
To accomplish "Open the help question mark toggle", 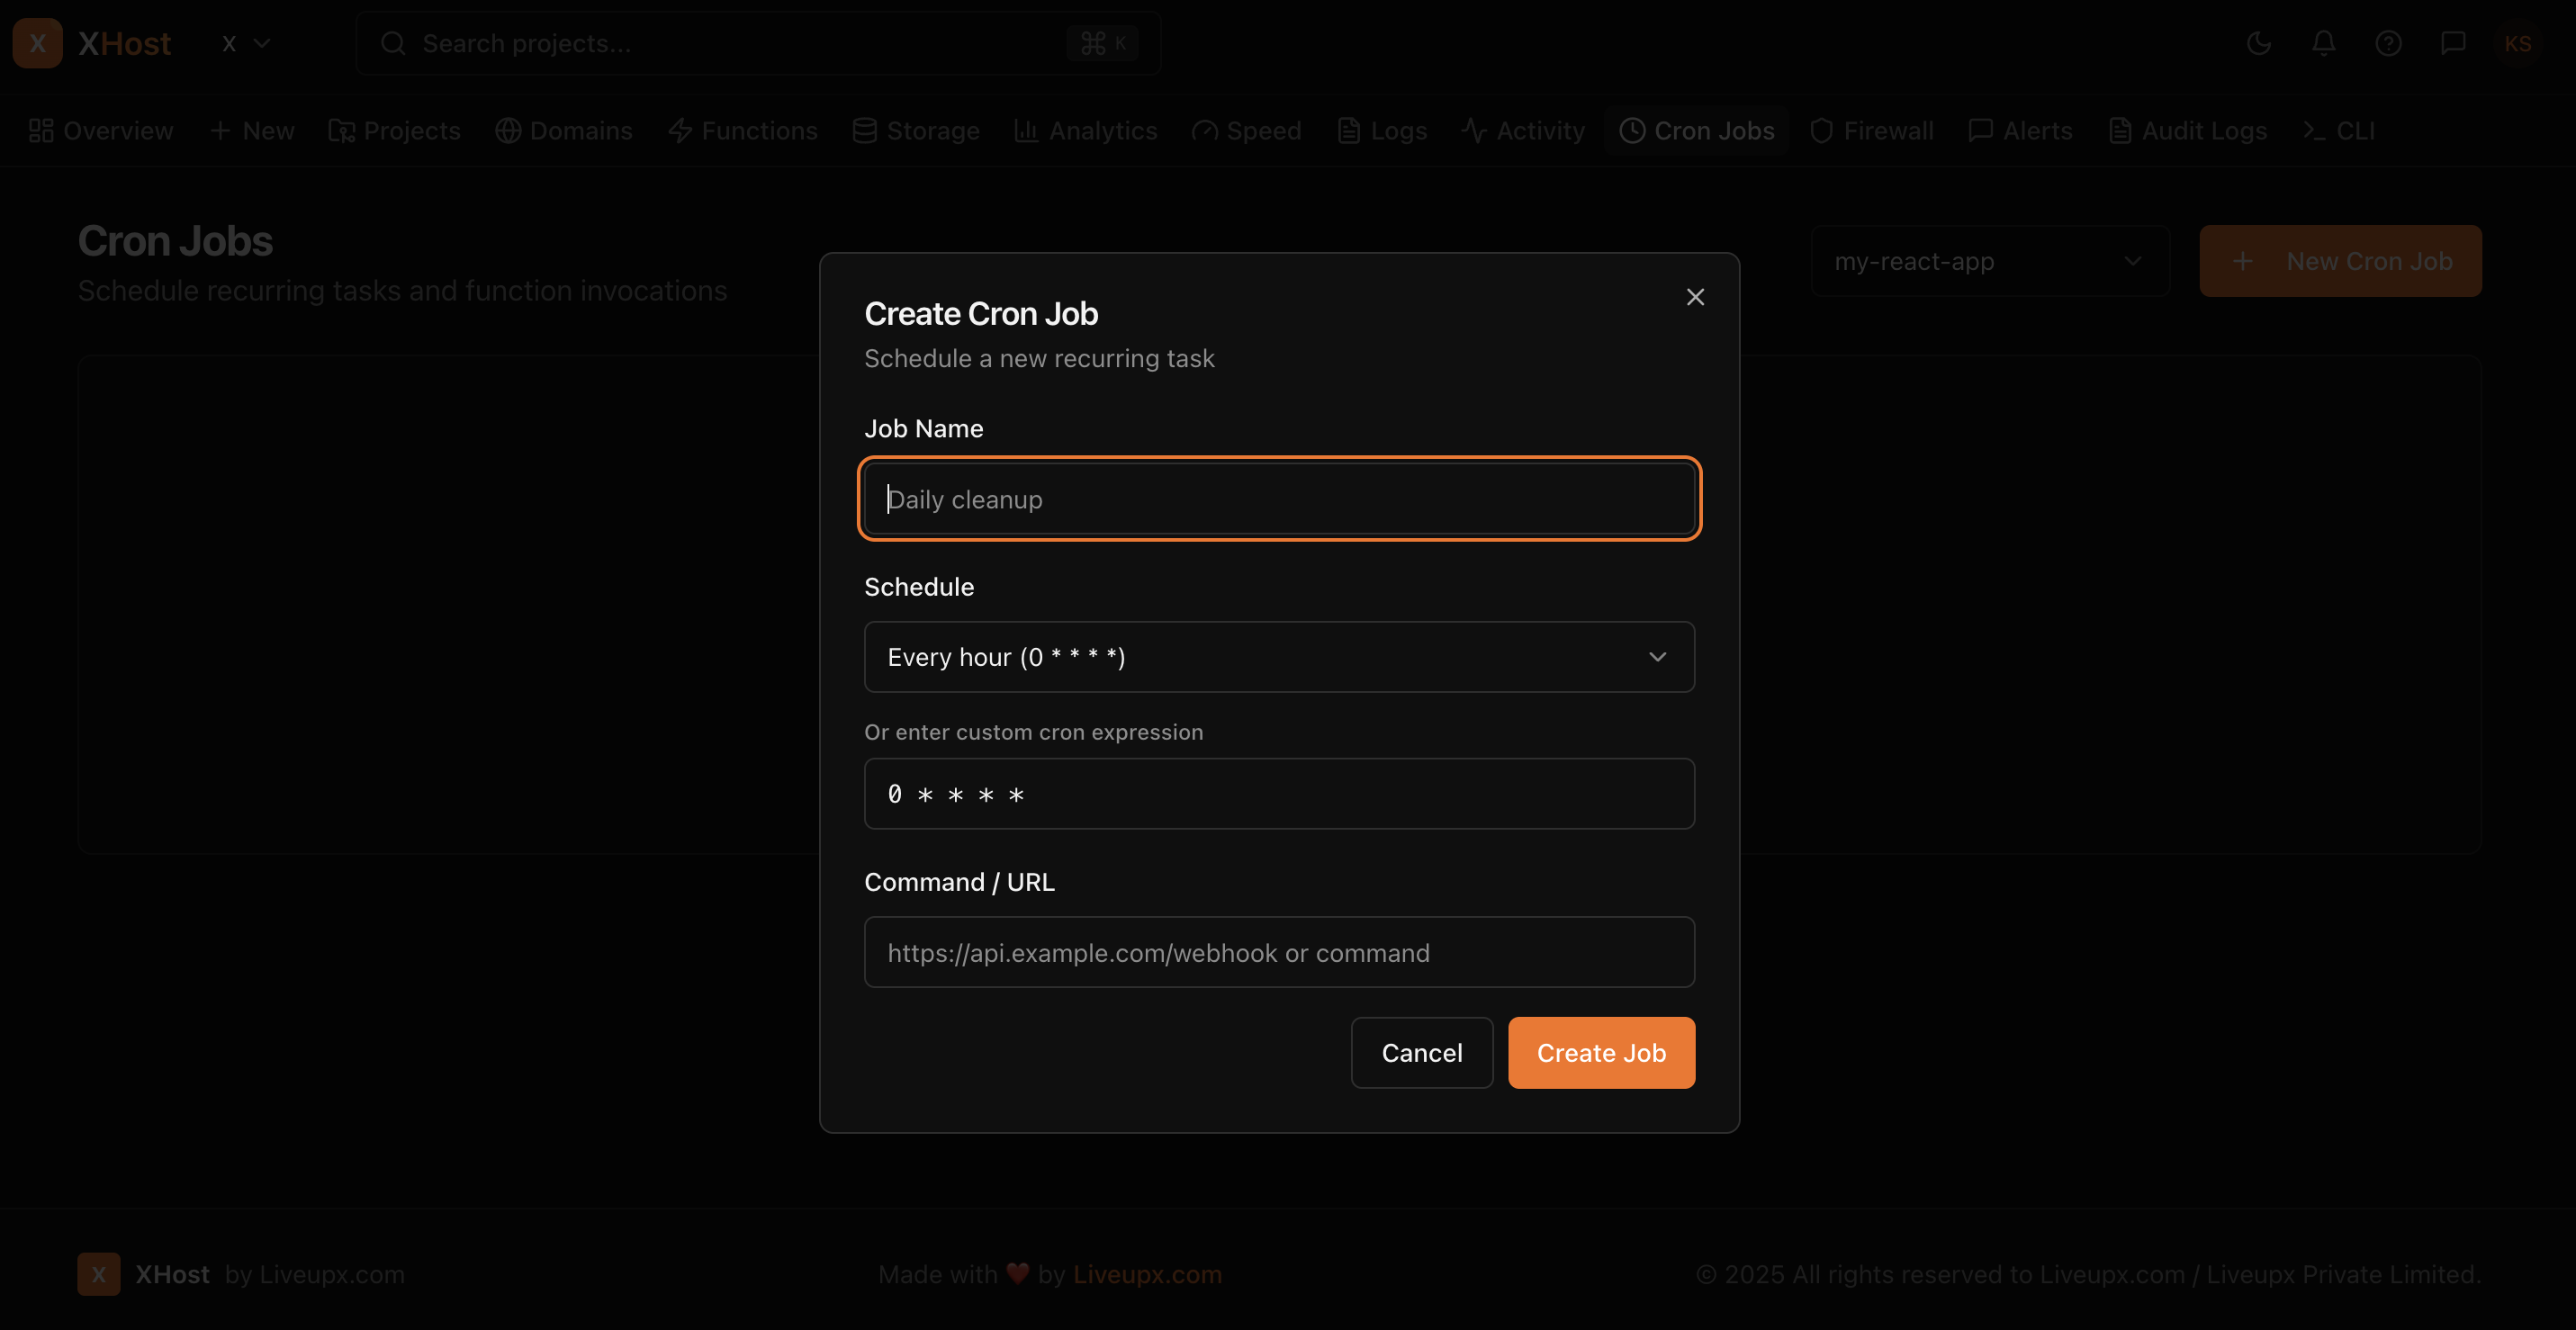I will (x=2389, y=43).
